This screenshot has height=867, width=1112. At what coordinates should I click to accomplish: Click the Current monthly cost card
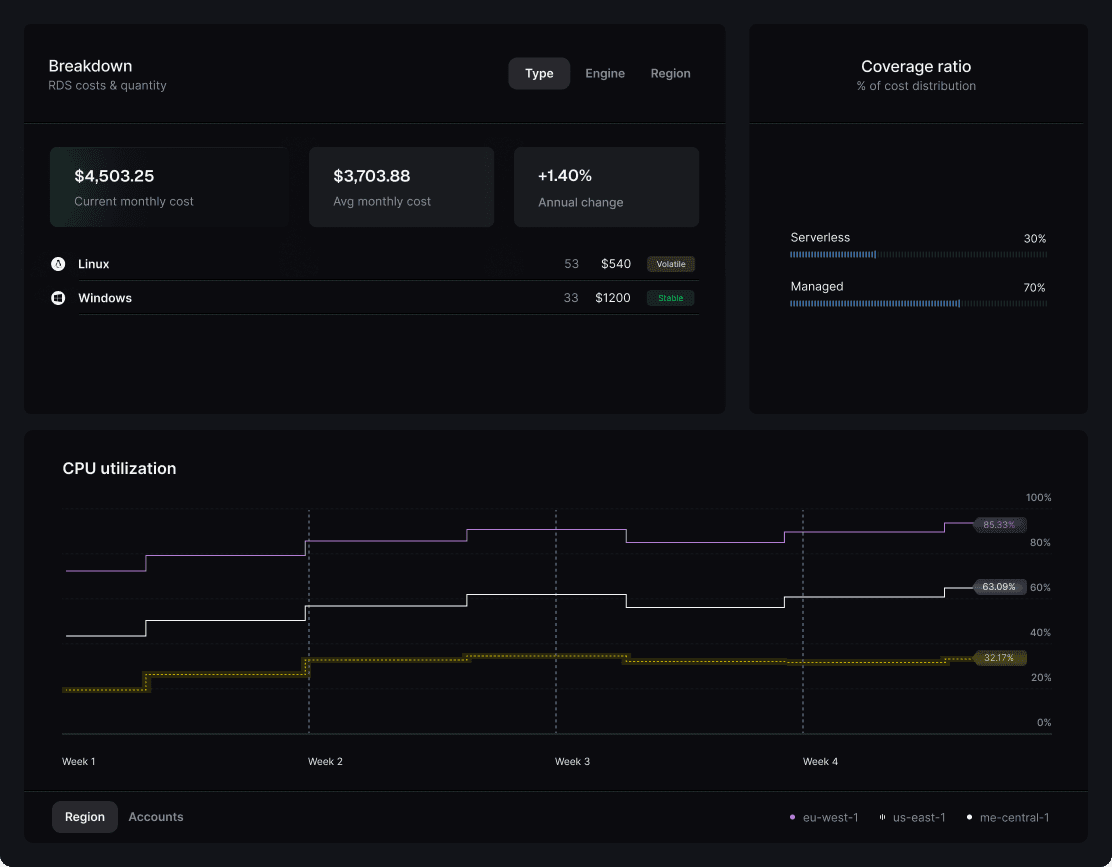click(x=169, y=186)
